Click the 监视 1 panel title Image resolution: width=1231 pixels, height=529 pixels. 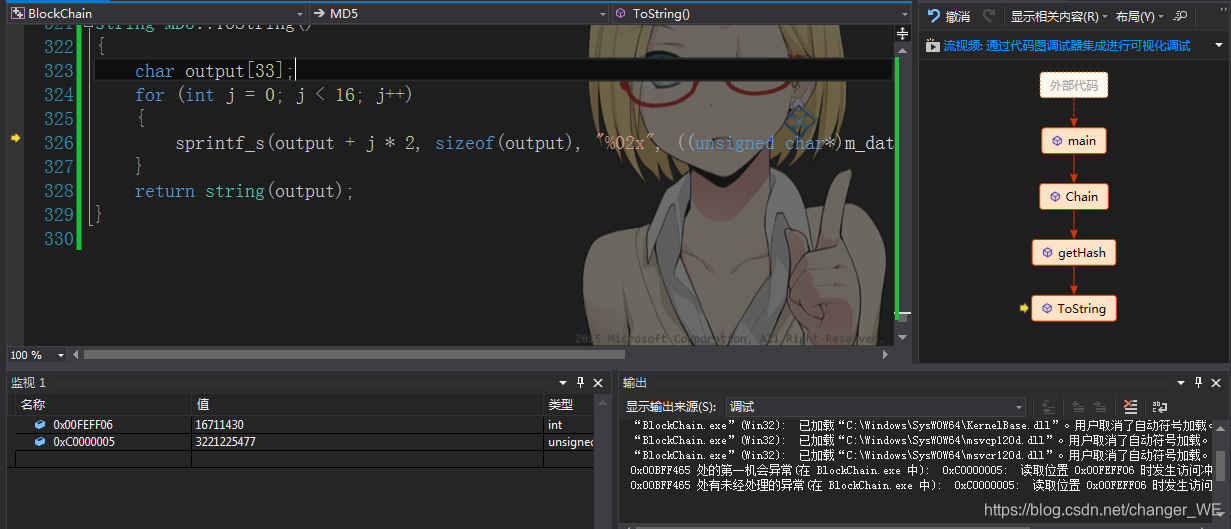tap(29, 383)
